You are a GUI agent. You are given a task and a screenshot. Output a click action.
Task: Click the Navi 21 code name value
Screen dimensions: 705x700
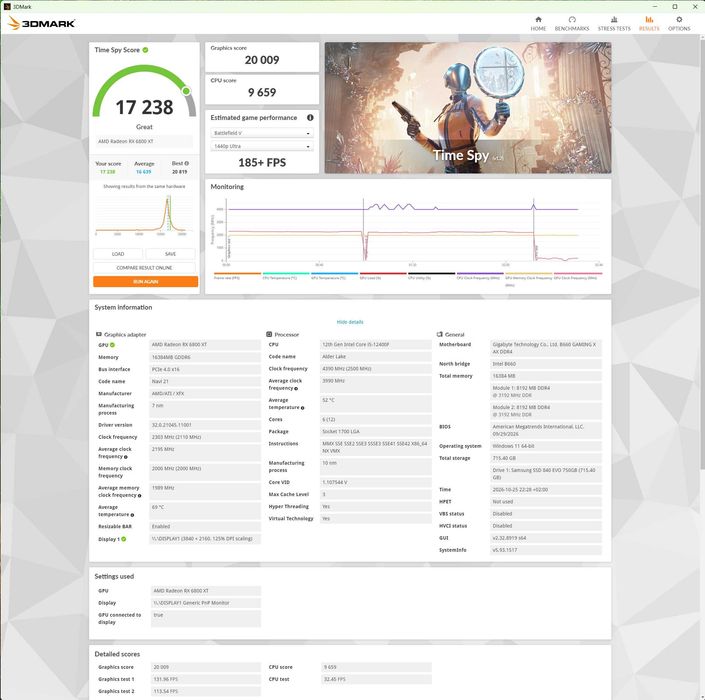(x=205, y=381)
